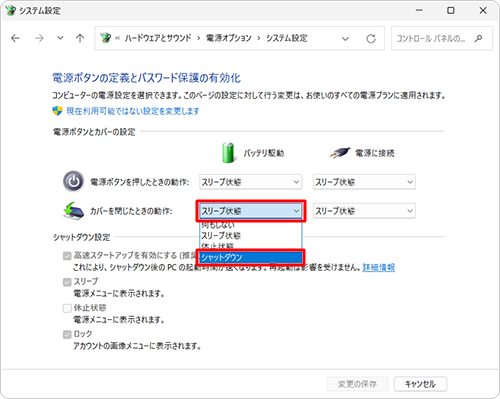Go forward with the right arrow
Screen dimensions: 500x399
click(x=39, y=38)
